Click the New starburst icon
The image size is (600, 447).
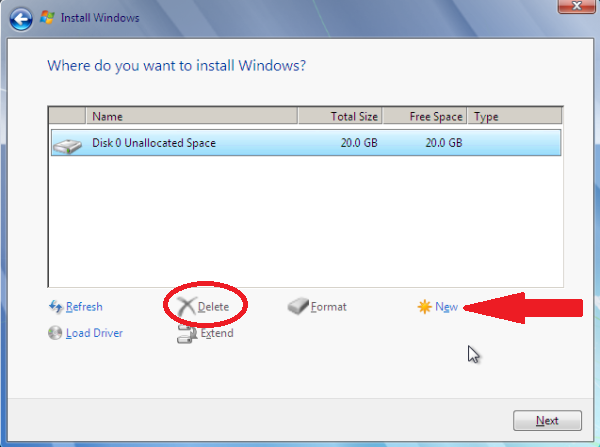425,307
